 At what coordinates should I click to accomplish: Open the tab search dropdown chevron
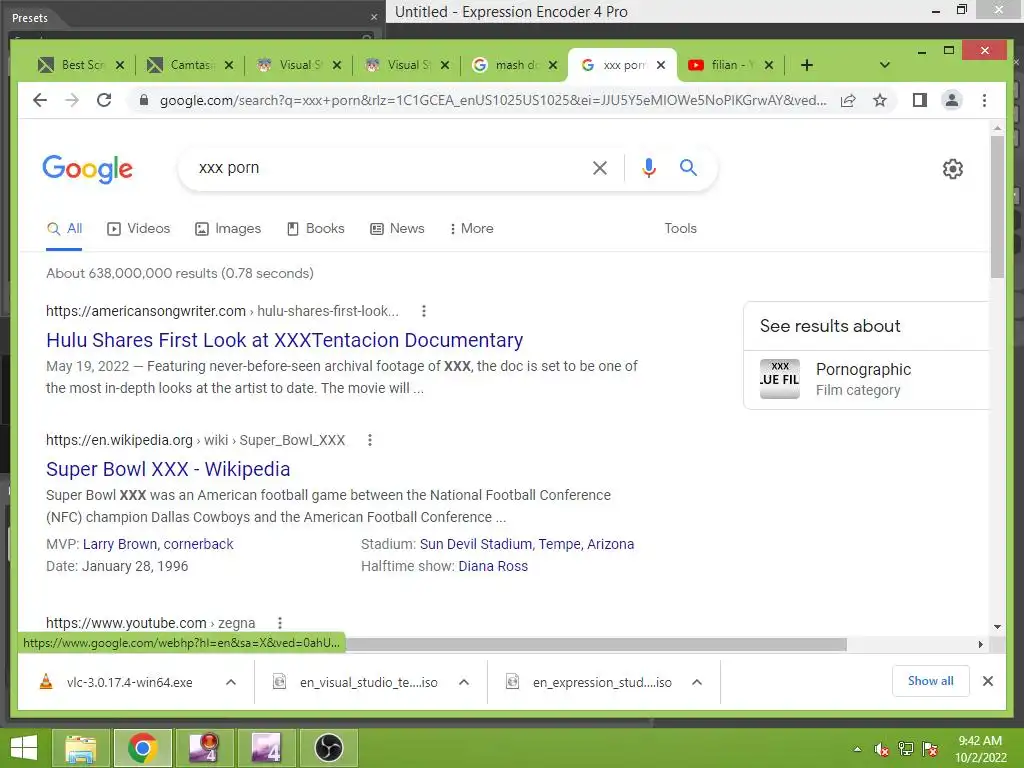885,65
